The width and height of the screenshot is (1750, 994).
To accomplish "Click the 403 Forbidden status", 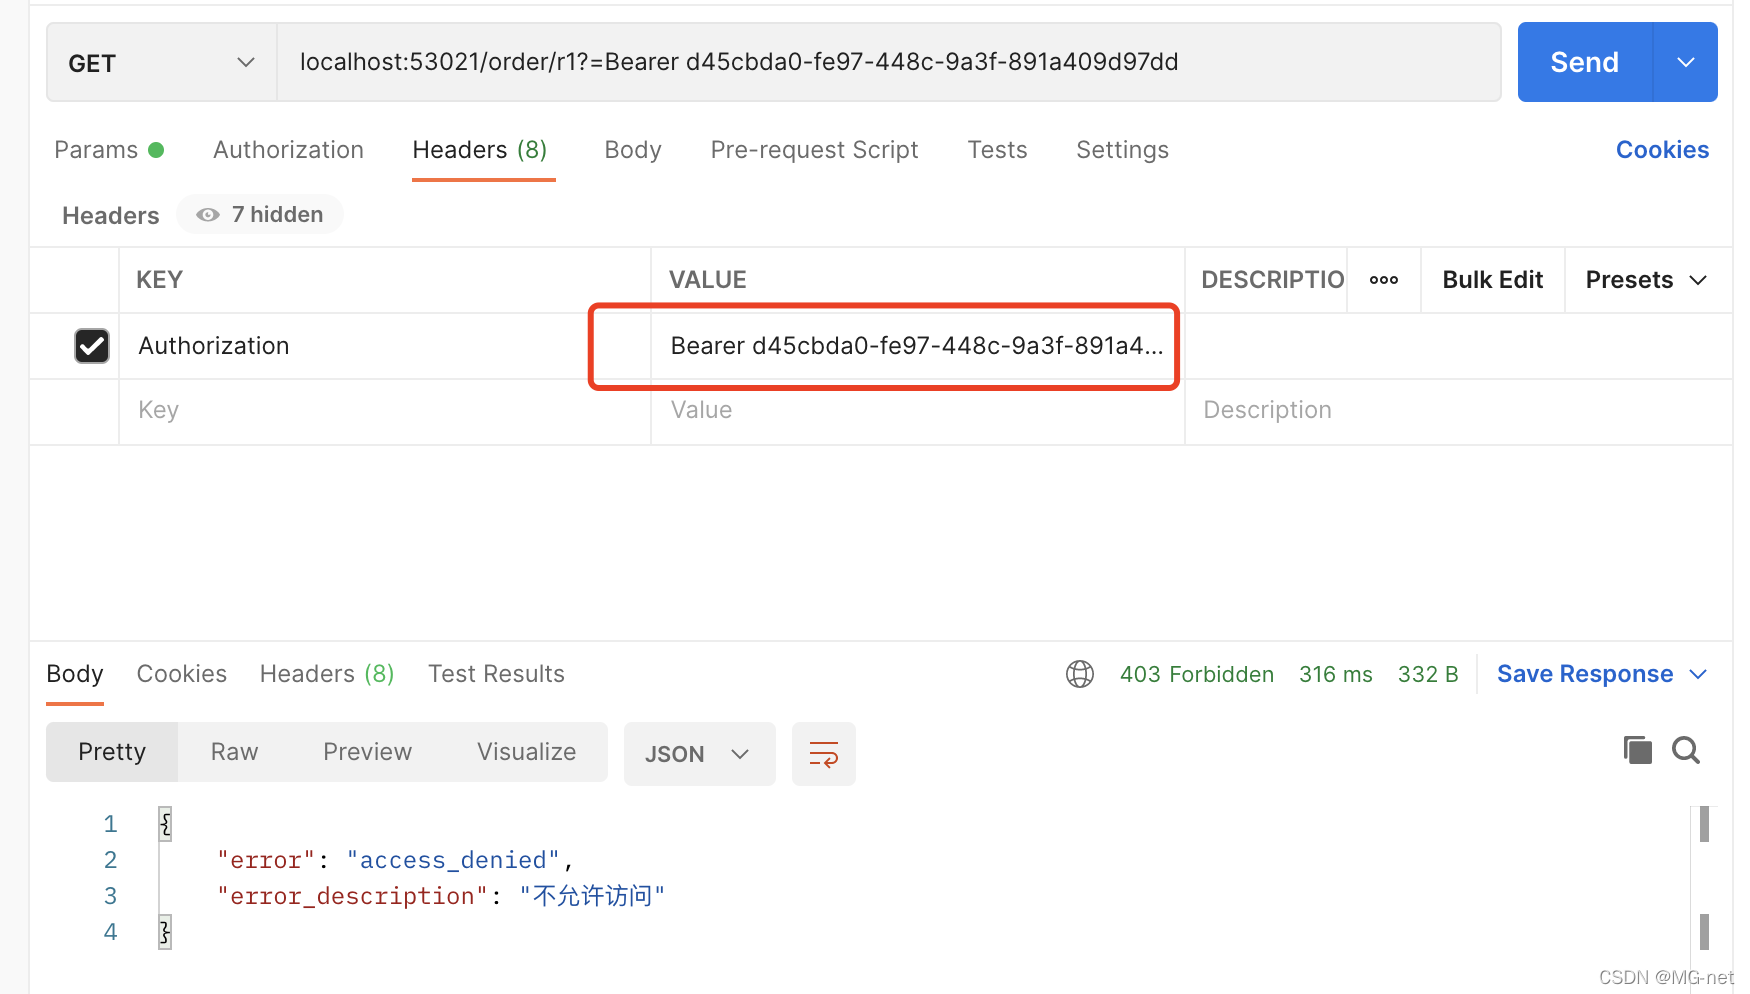I will [1197, 675].
